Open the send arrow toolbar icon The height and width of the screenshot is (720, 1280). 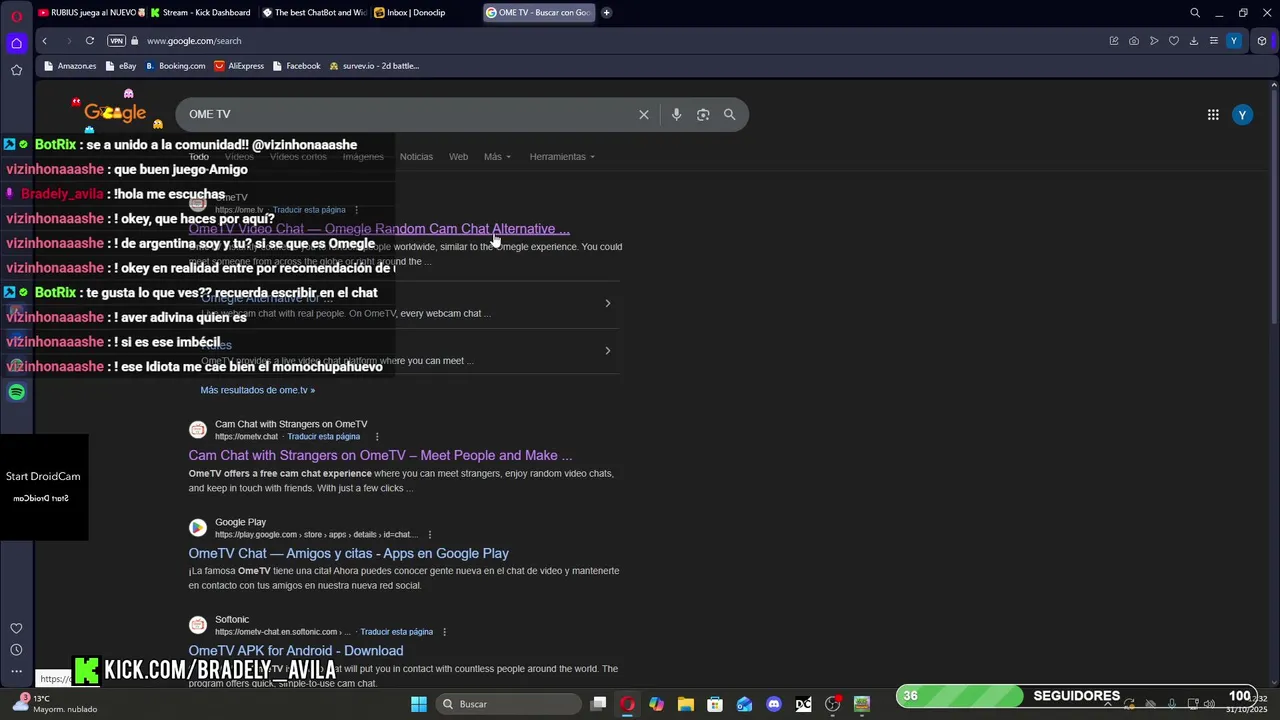(1154, 41)
